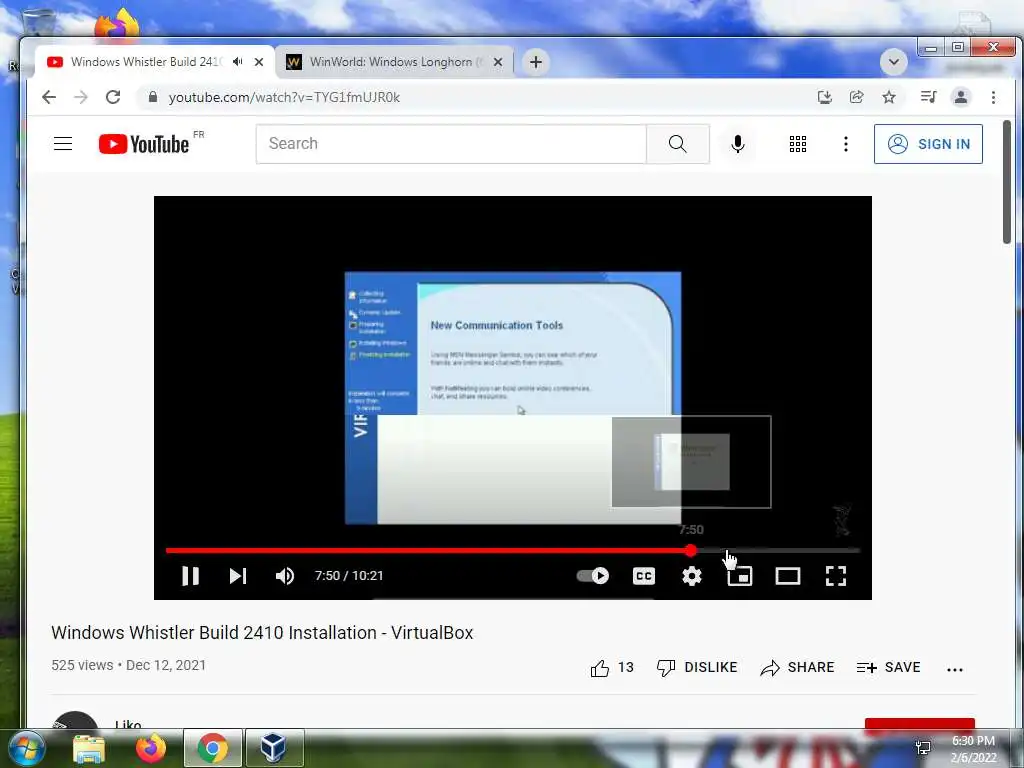Focus the YouTube Search field
Screen dimensions: 1024x768
pos(451,144)
